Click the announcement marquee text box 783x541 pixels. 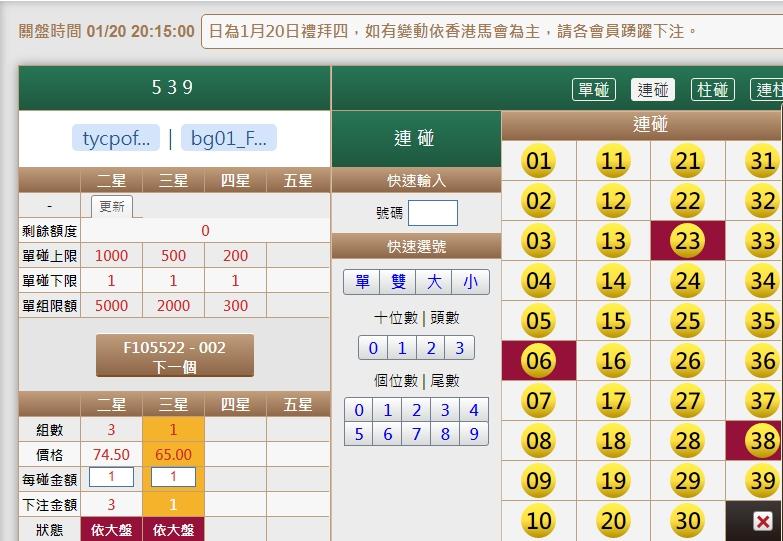point(492,31)
